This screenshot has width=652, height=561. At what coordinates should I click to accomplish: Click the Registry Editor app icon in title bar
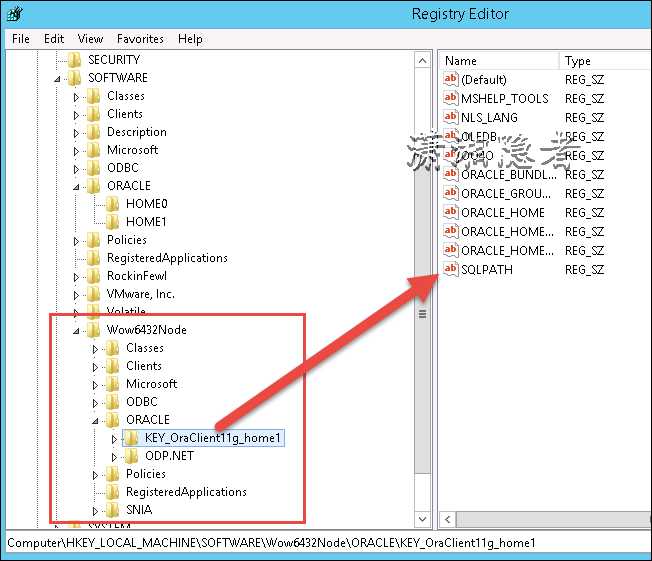click(15, 14)
